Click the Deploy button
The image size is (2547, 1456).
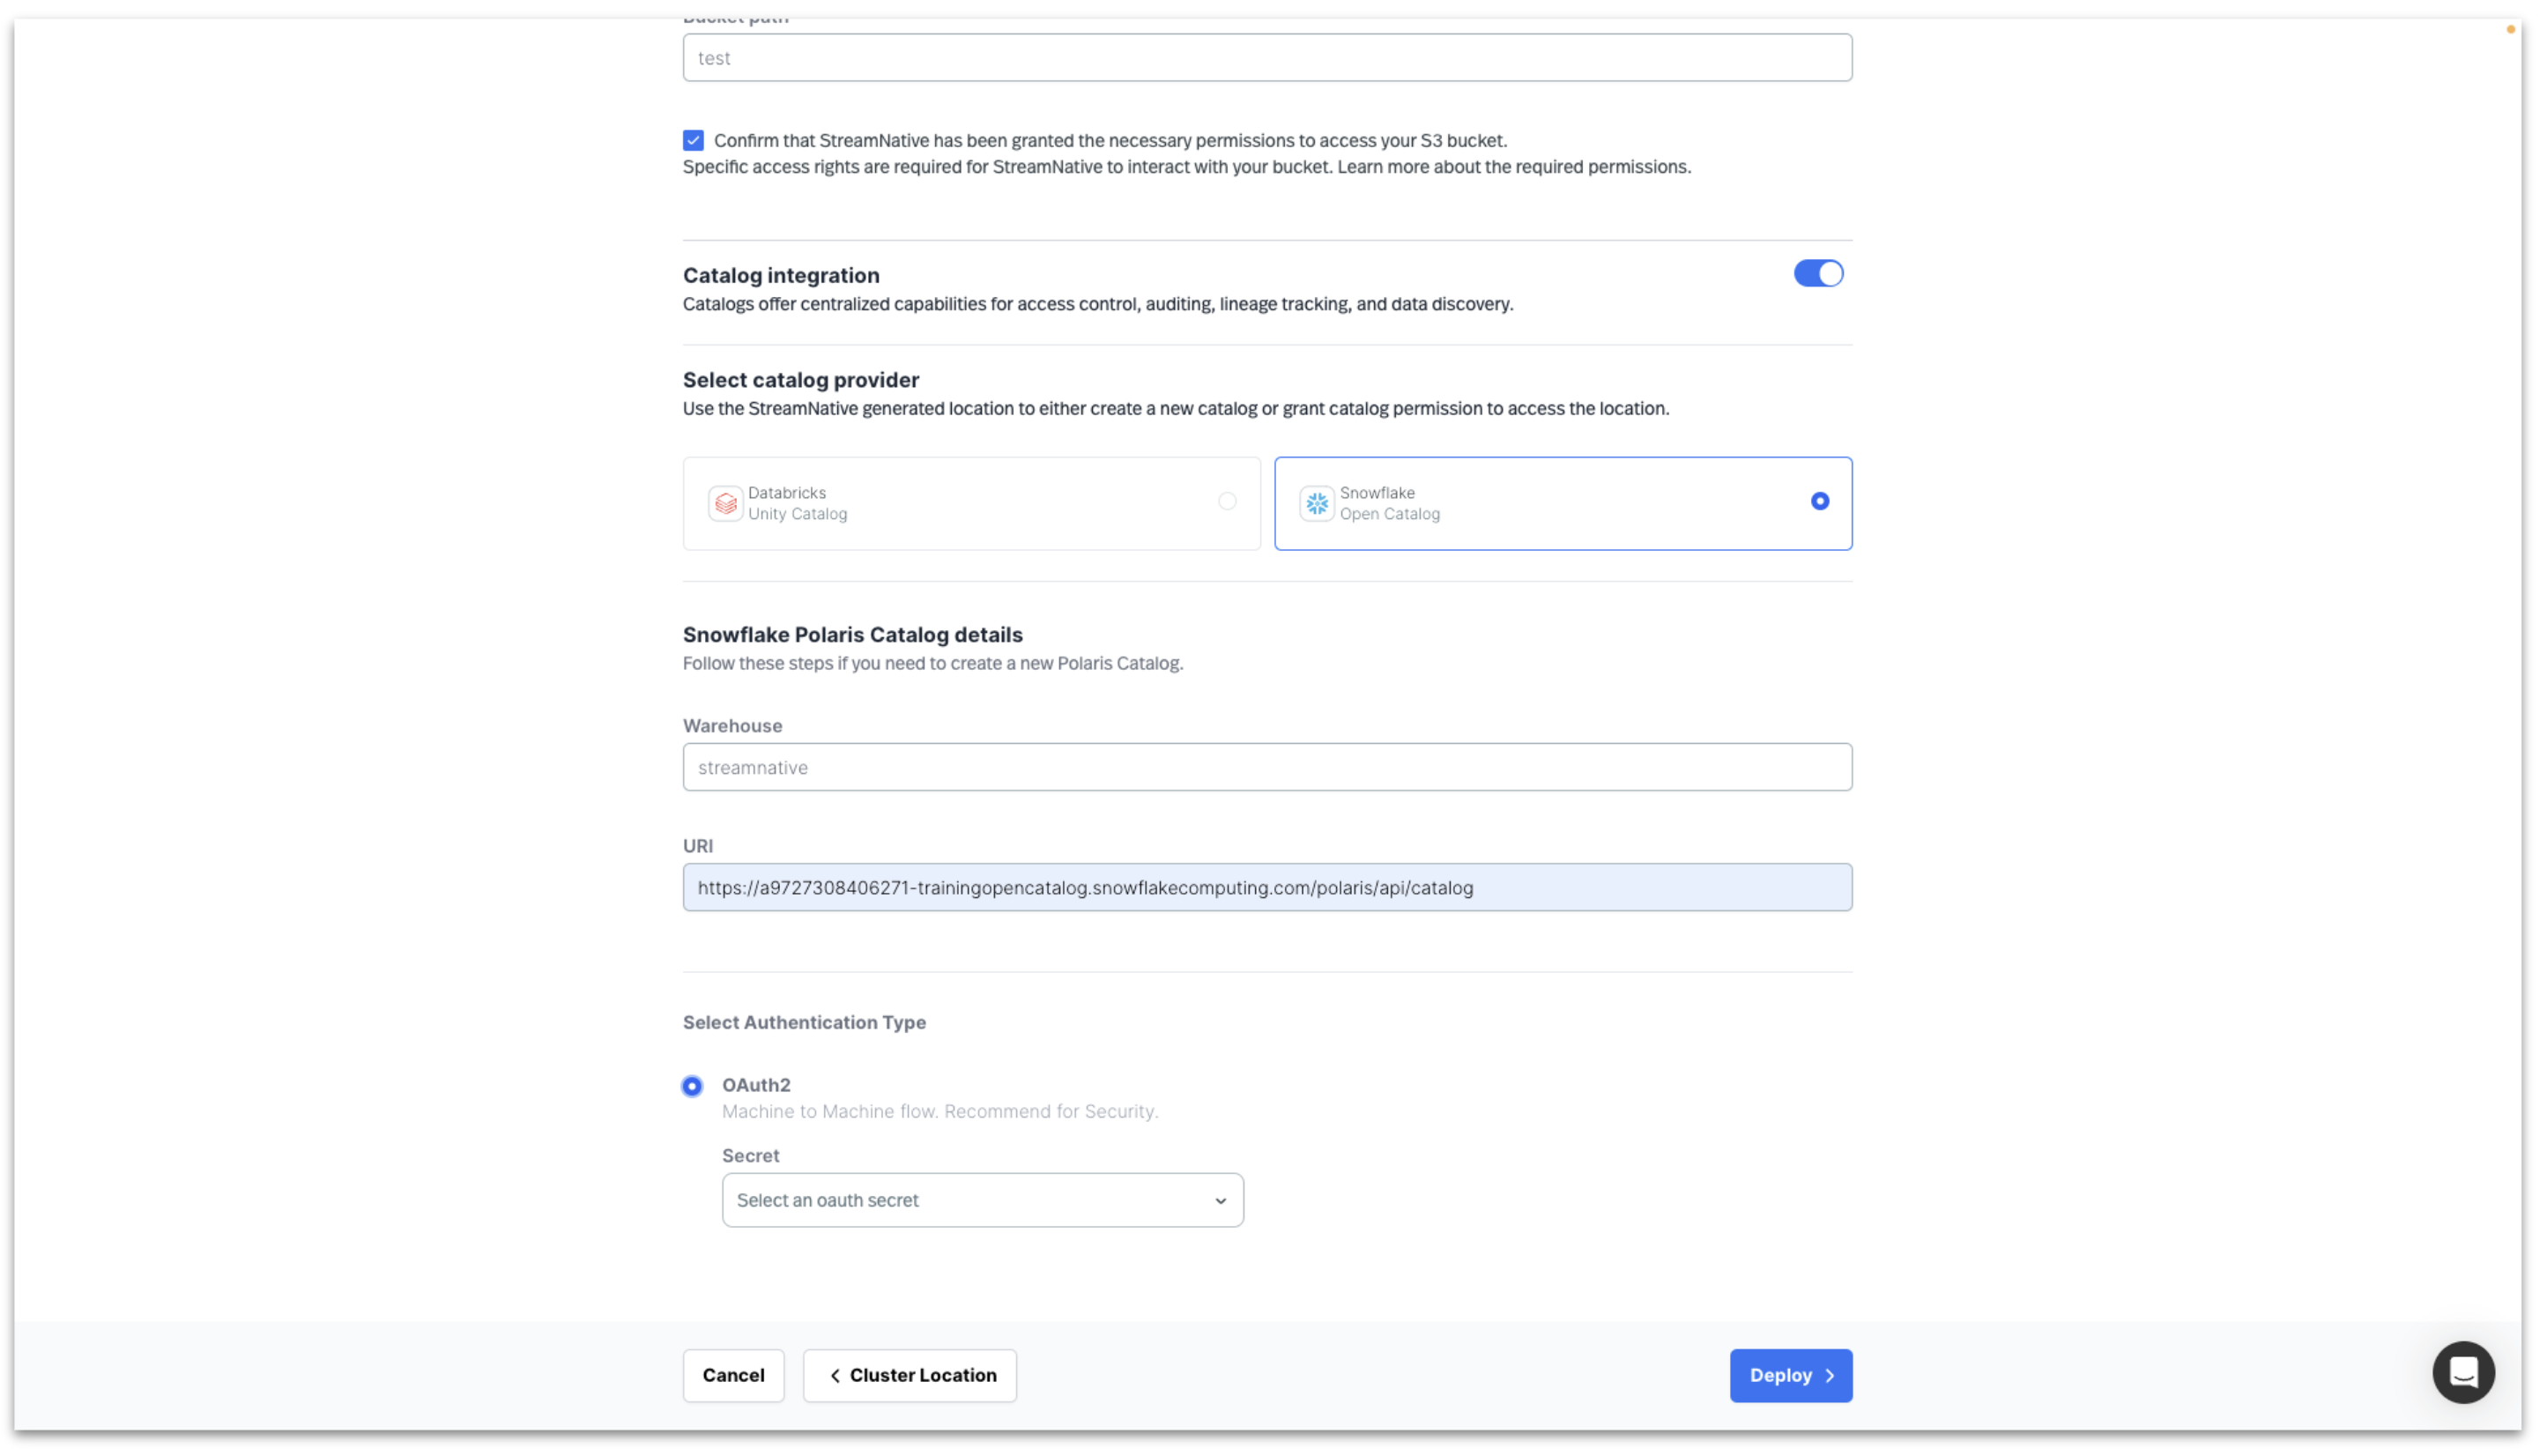point(1790,1375)
